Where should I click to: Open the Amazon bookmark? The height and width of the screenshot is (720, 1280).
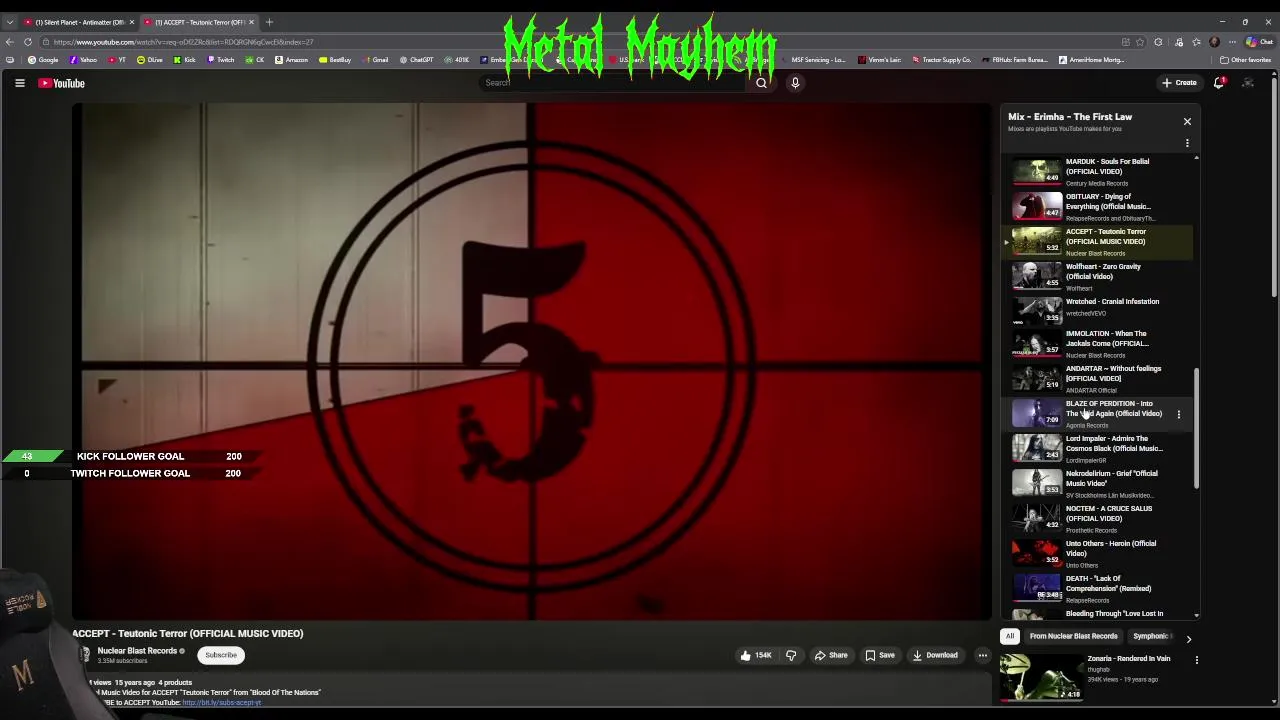coord(292,60)
